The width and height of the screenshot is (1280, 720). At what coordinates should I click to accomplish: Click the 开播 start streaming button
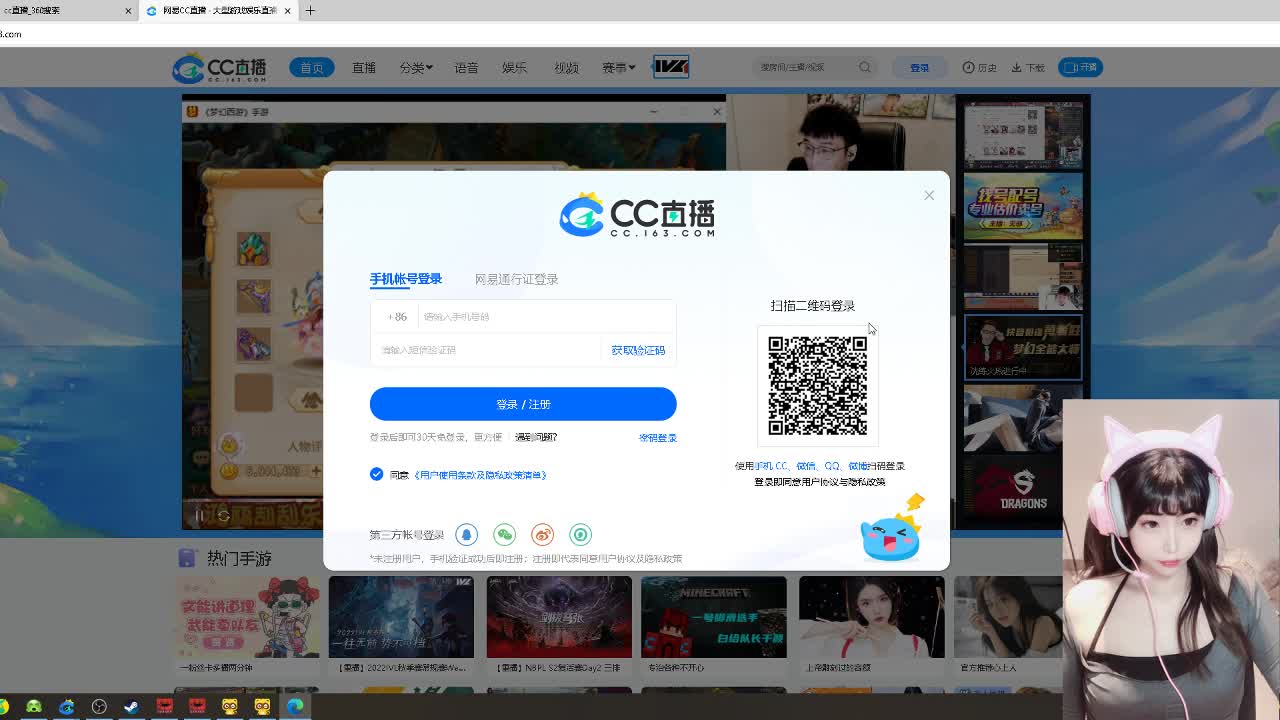point(1079,67)
